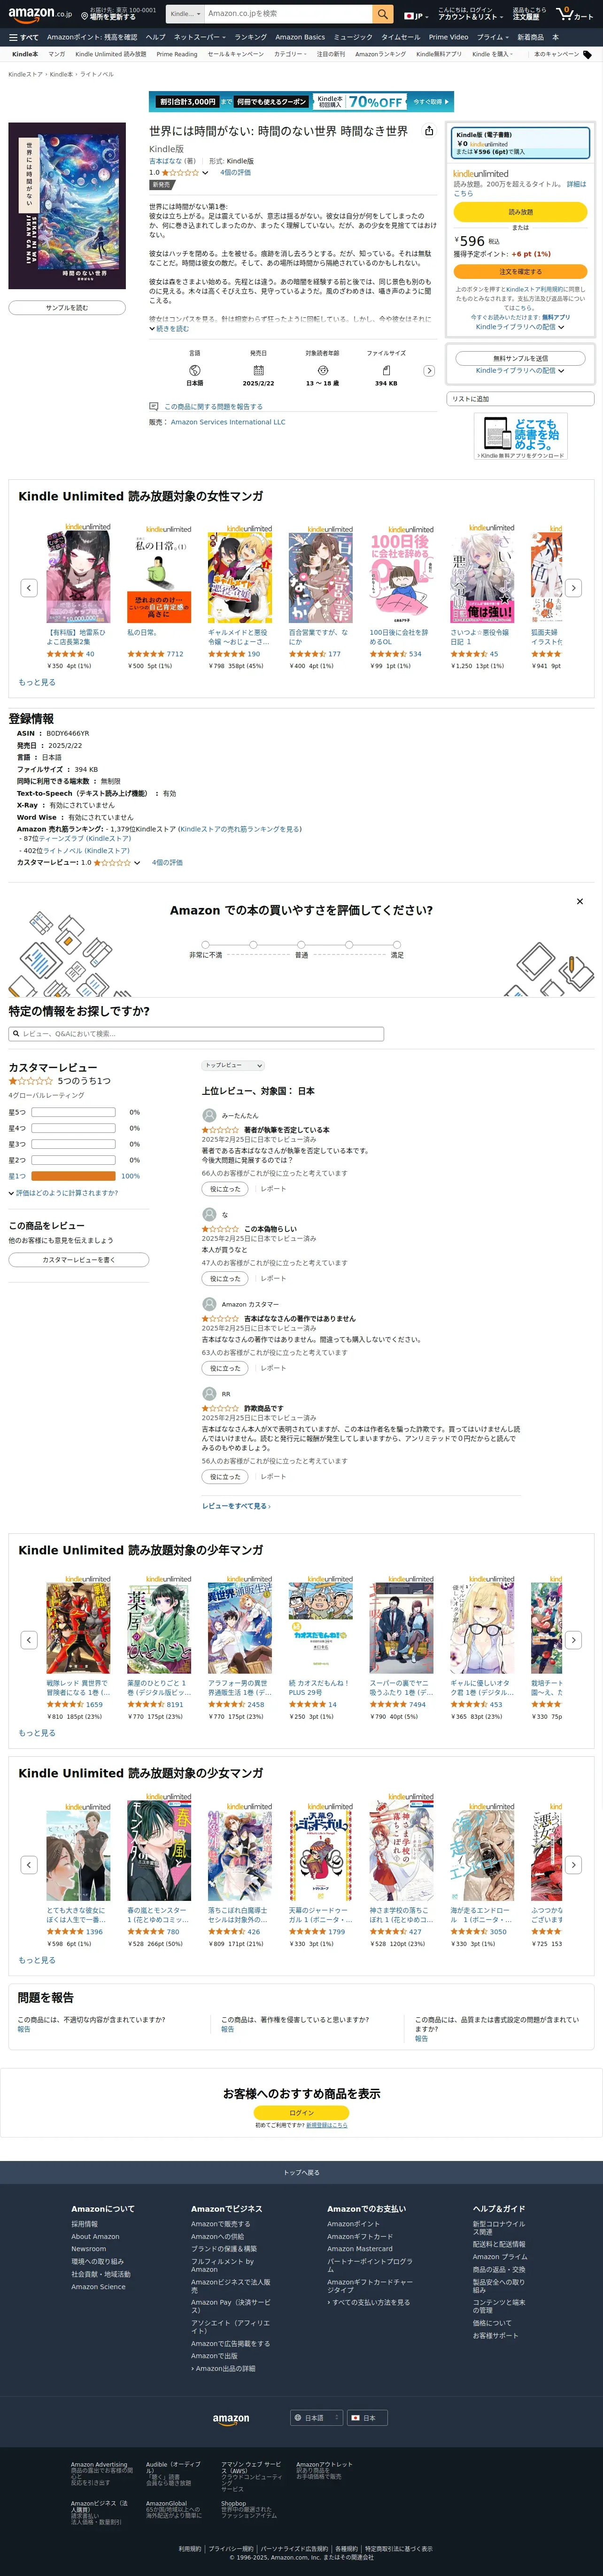
Task: Open the レビューをすべて見る link
Action: coord(236,1506)
